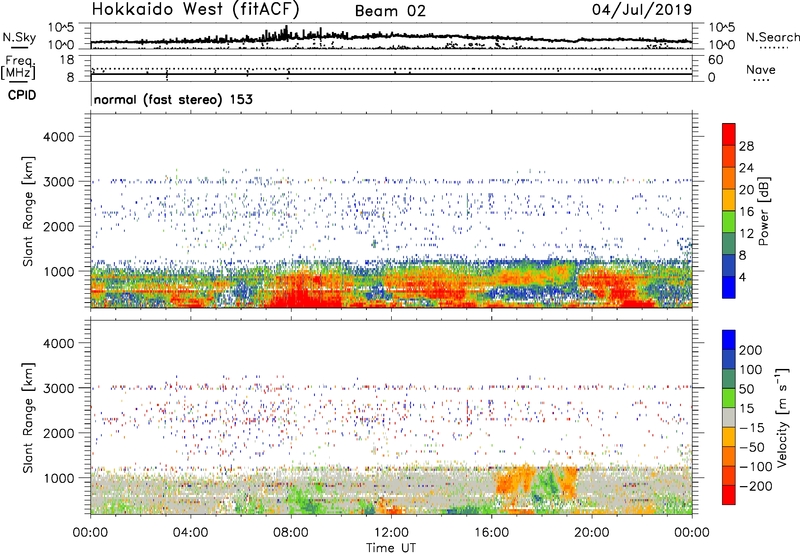Click the "16:00" time tick label

pos(491,532)
